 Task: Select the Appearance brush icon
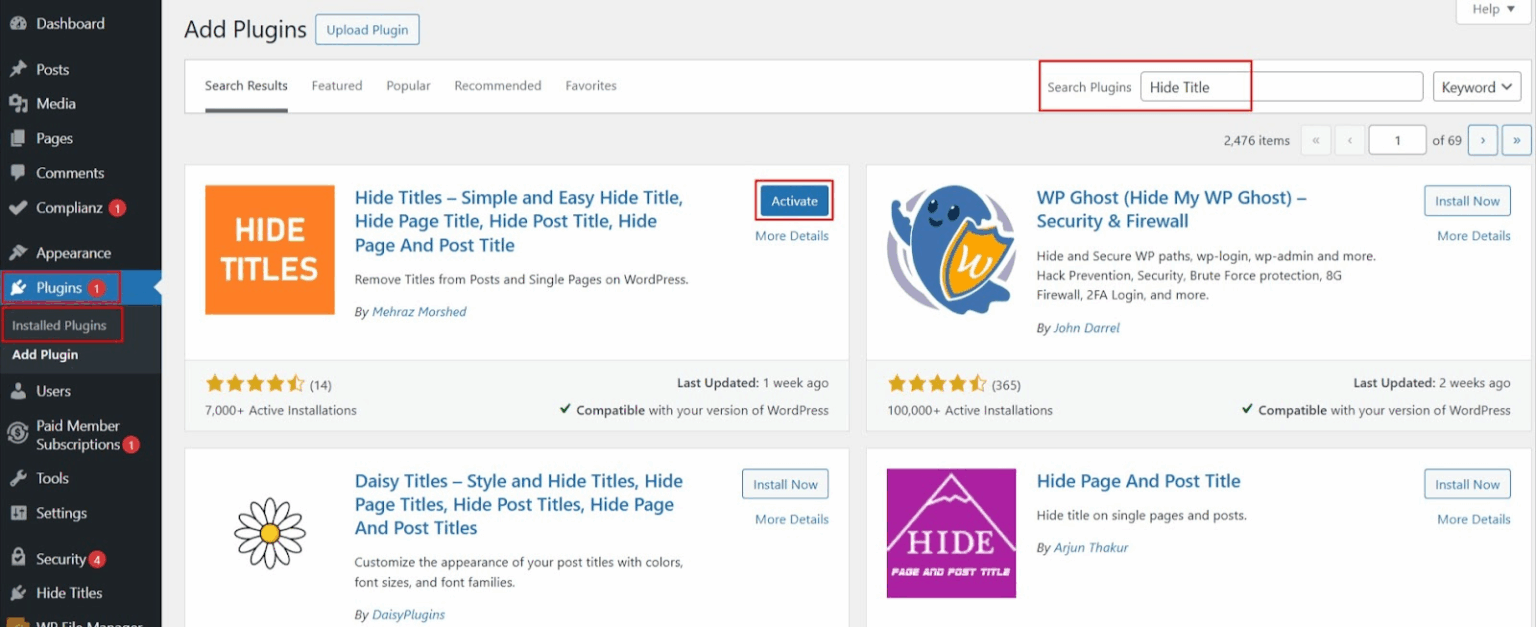(x=18, y=252)
